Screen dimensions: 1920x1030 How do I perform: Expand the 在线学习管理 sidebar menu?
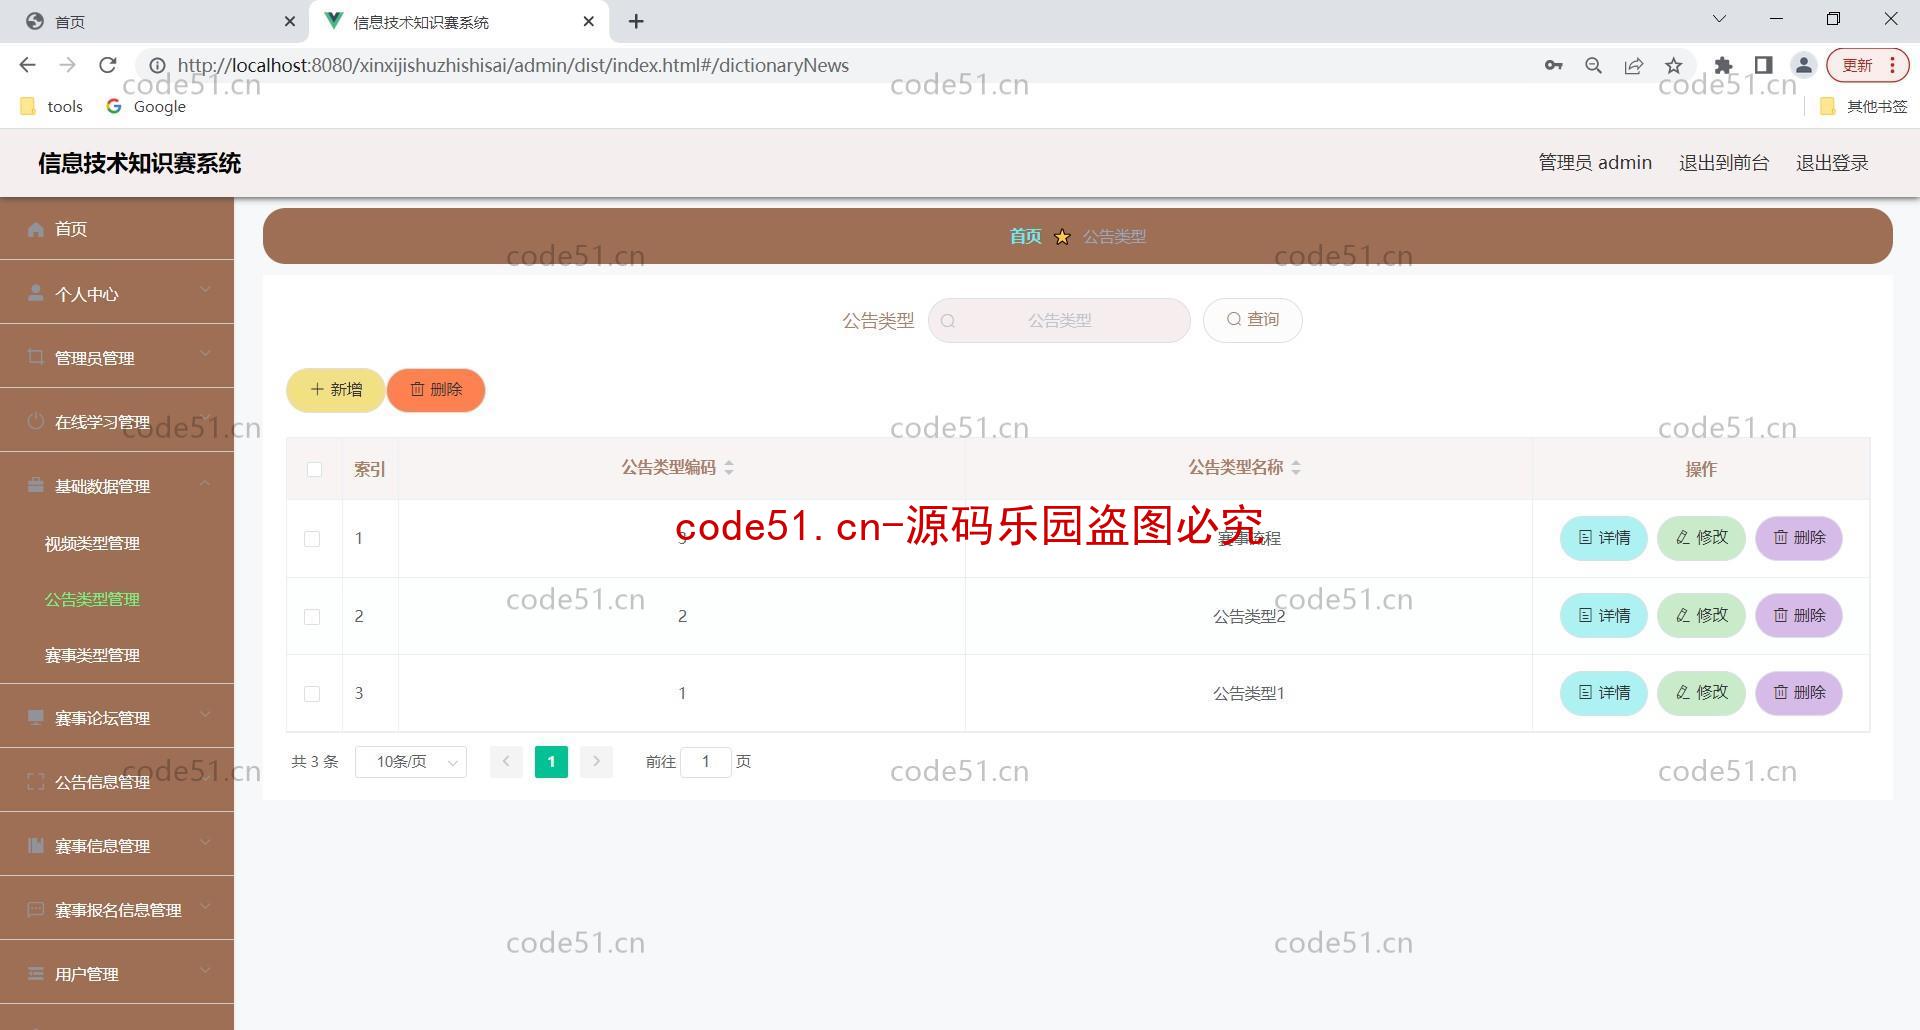117,421
